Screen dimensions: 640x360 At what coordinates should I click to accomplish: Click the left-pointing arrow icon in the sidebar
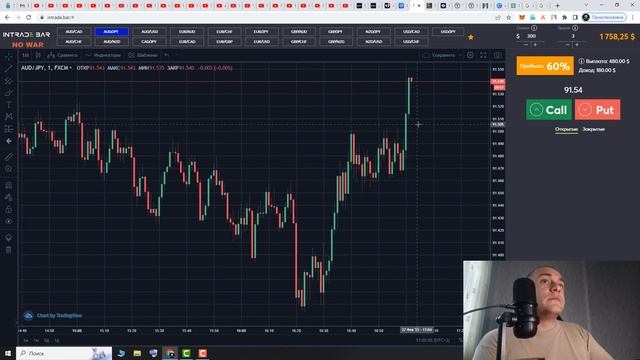click(x=9, y=141)
